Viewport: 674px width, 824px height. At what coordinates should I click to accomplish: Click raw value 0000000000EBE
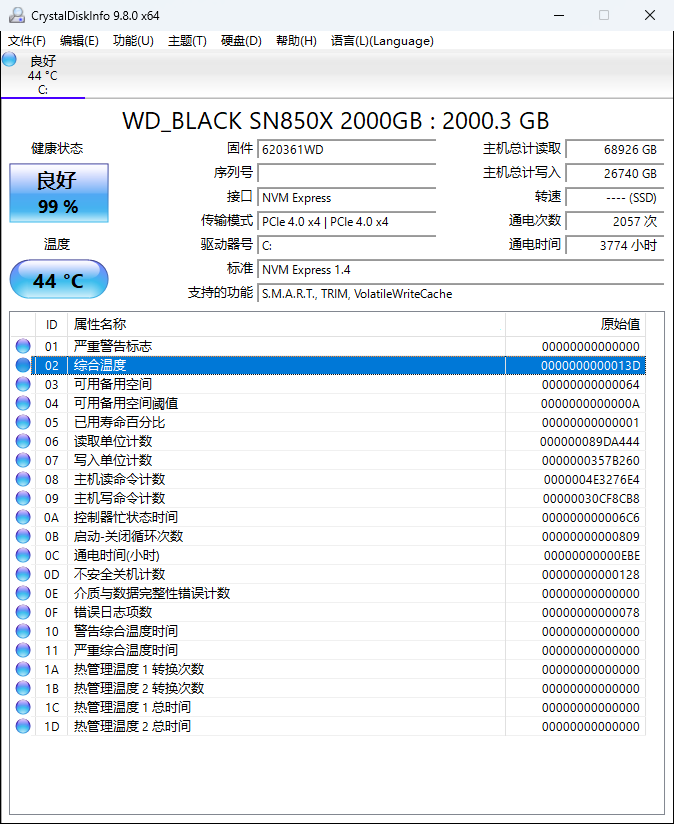tap(592, 556)
